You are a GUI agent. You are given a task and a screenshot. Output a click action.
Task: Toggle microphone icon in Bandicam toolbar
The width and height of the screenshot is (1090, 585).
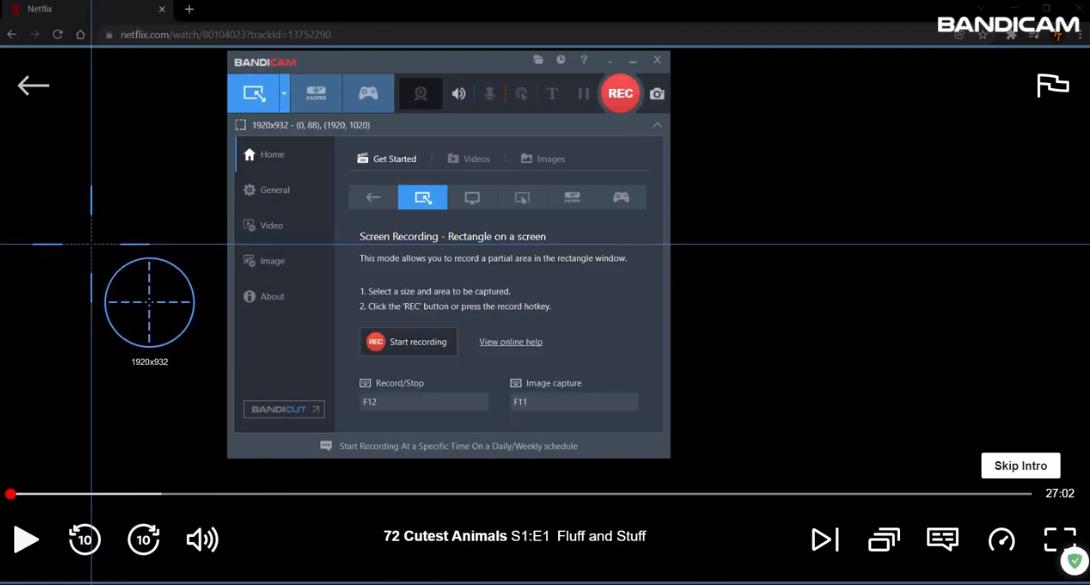pos(489,93)
